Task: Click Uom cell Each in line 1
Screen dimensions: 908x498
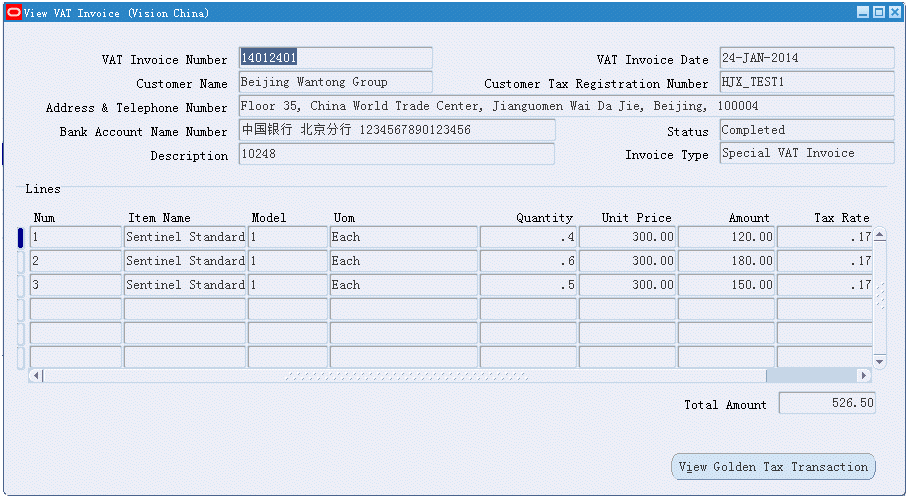Action: tap(404, 237)
